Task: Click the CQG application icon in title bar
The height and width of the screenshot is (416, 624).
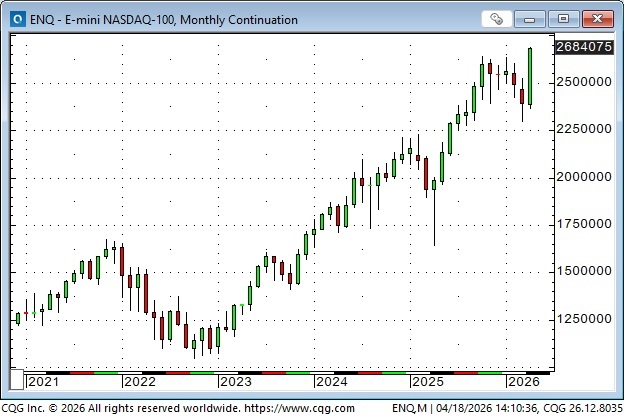Action: [x=14, y=19]
